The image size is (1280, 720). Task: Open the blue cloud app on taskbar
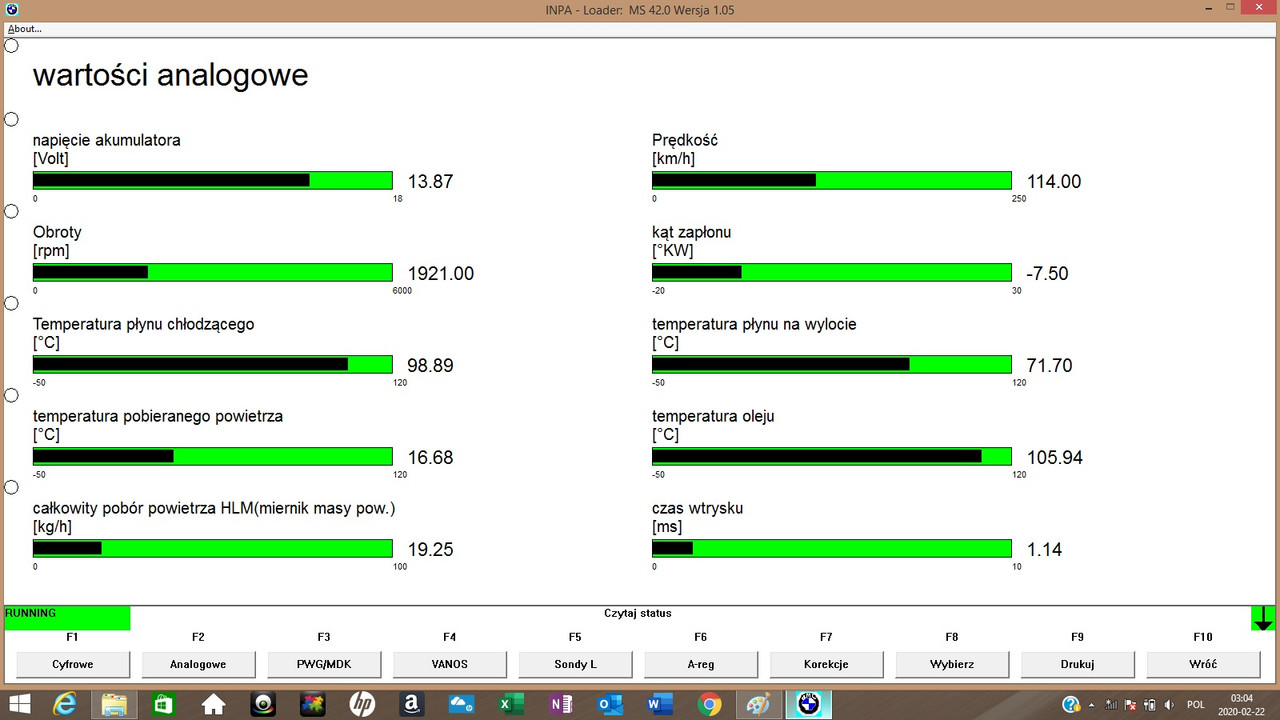[x=461, y=704]
